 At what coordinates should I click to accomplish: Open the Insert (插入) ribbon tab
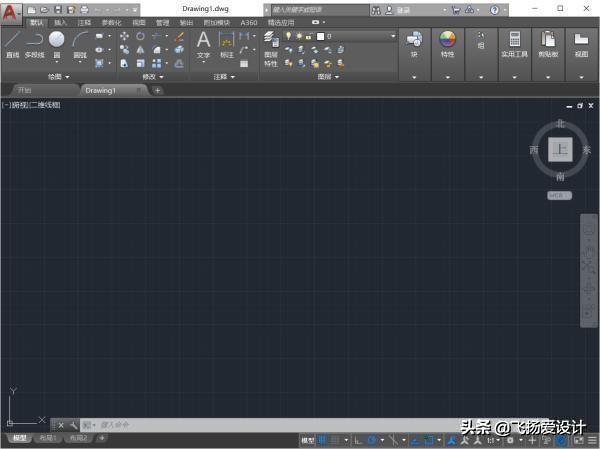[x=60, y=23]
